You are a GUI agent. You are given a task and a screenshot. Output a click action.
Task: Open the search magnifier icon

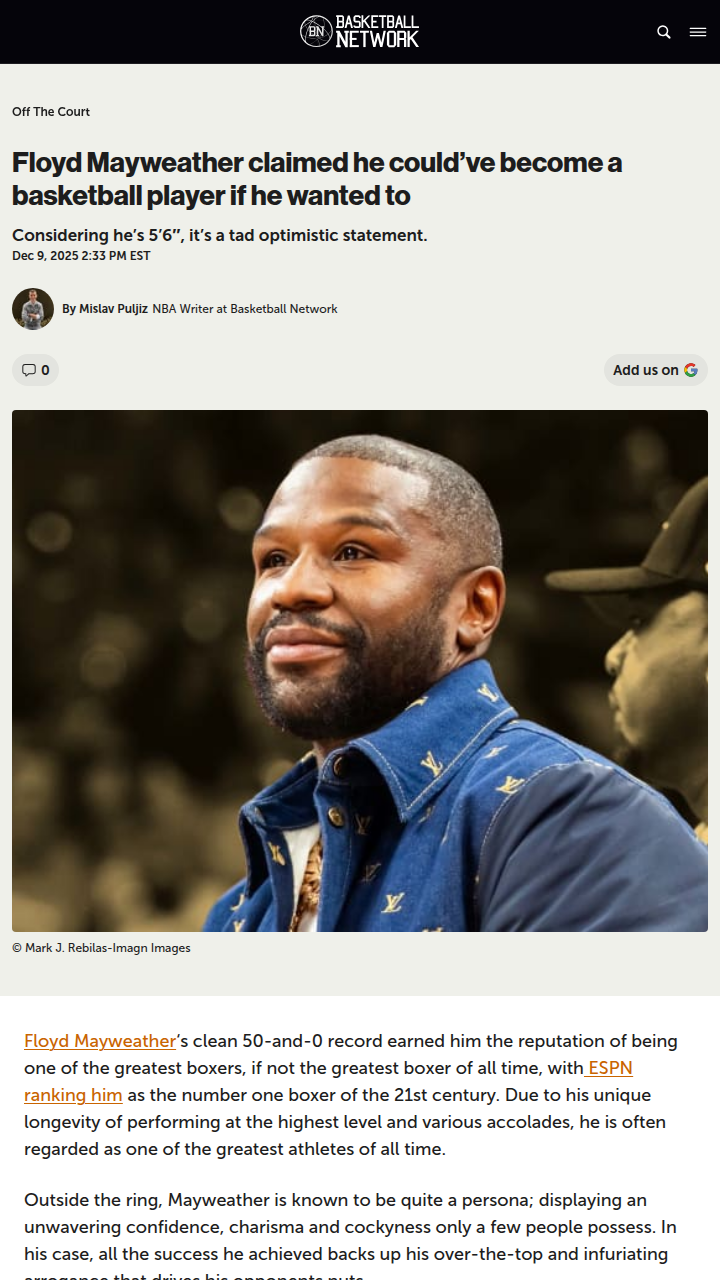click(x=664, y=32)
